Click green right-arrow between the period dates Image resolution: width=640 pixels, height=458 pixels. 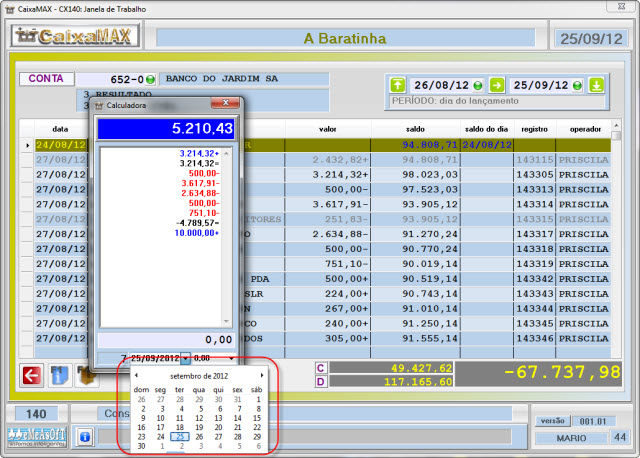(496, 85)
